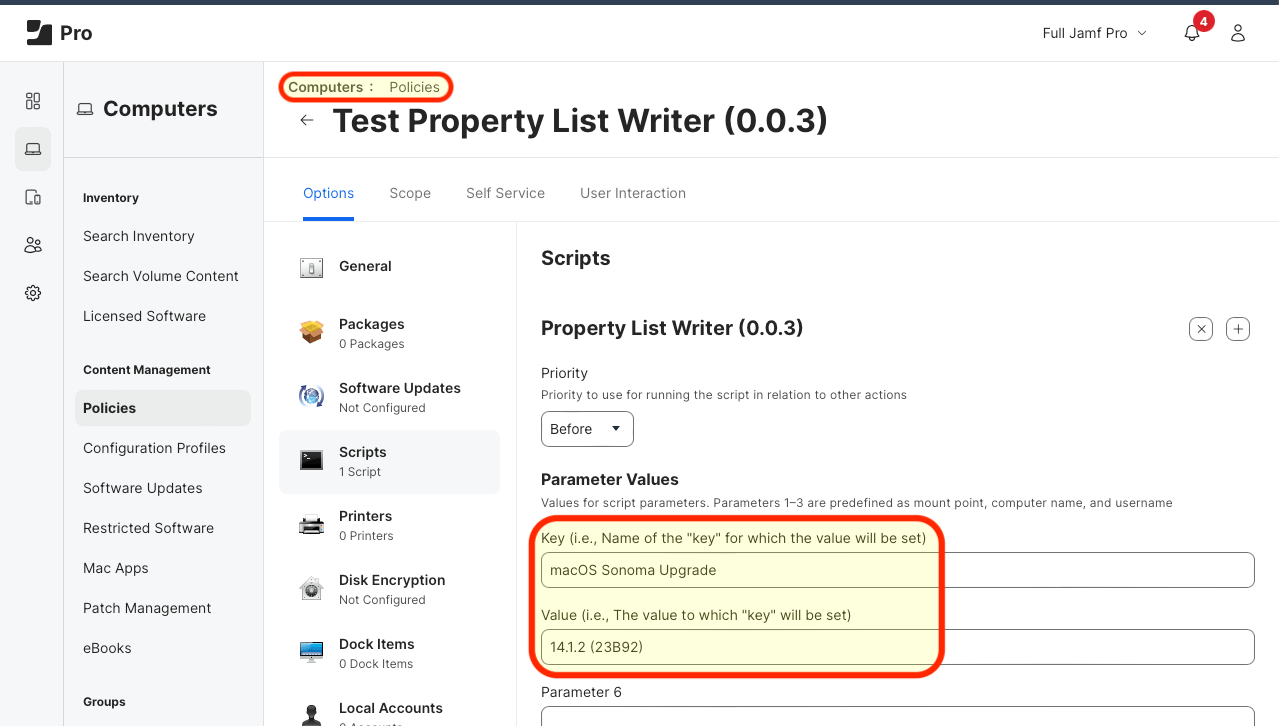Click the Value field containing 14.1.2 (23B92)

(898, 647)
